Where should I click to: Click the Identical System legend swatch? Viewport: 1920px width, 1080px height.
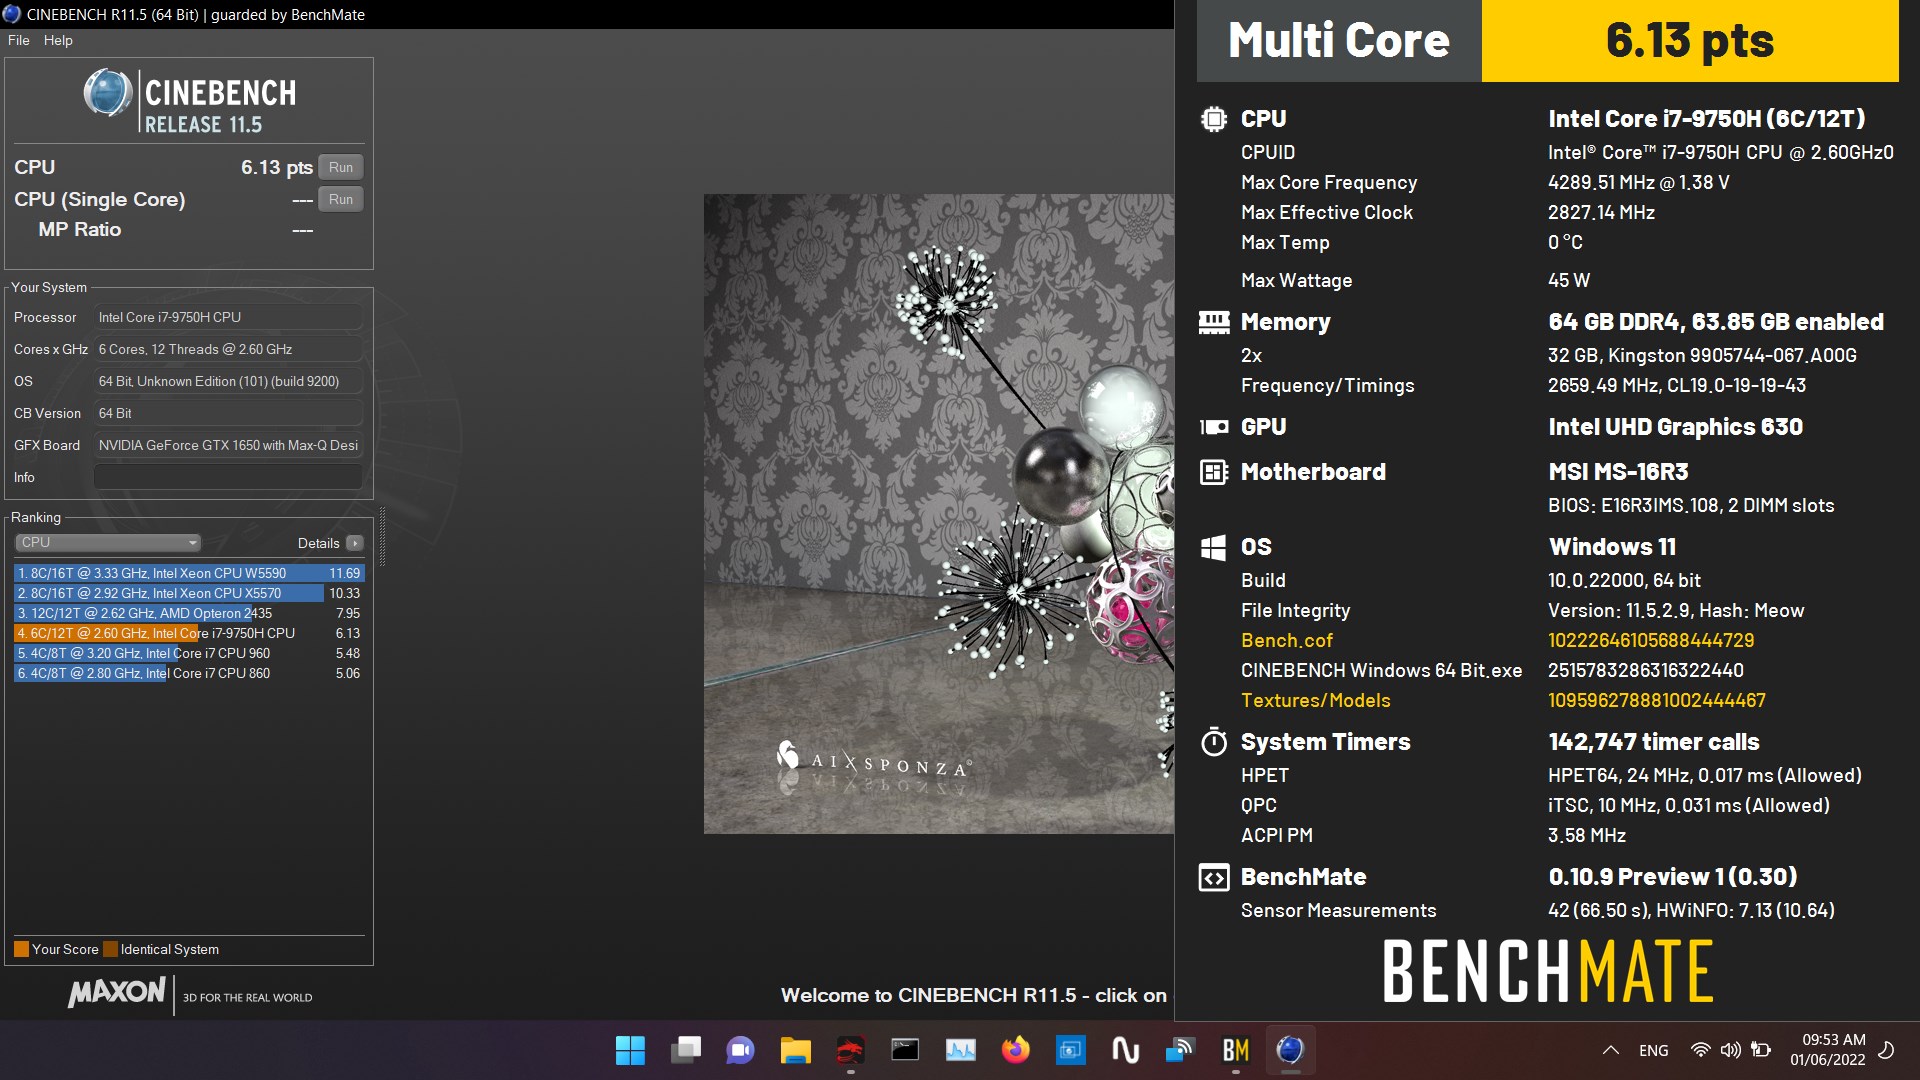[x=110, y=949]
